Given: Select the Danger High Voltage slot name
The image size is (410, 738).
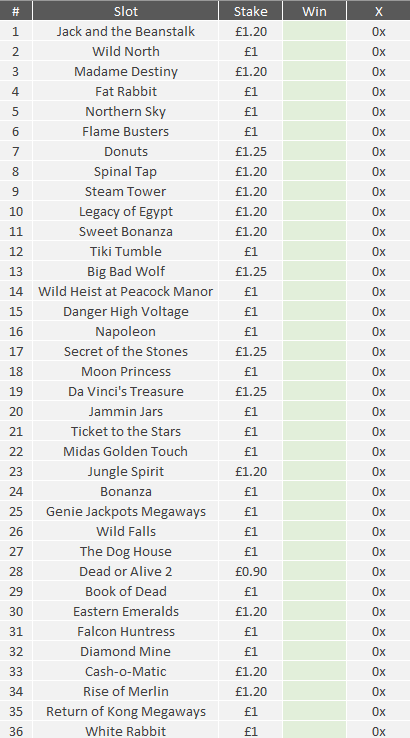Looking at the screenshot, I should (x=126, y=312).
